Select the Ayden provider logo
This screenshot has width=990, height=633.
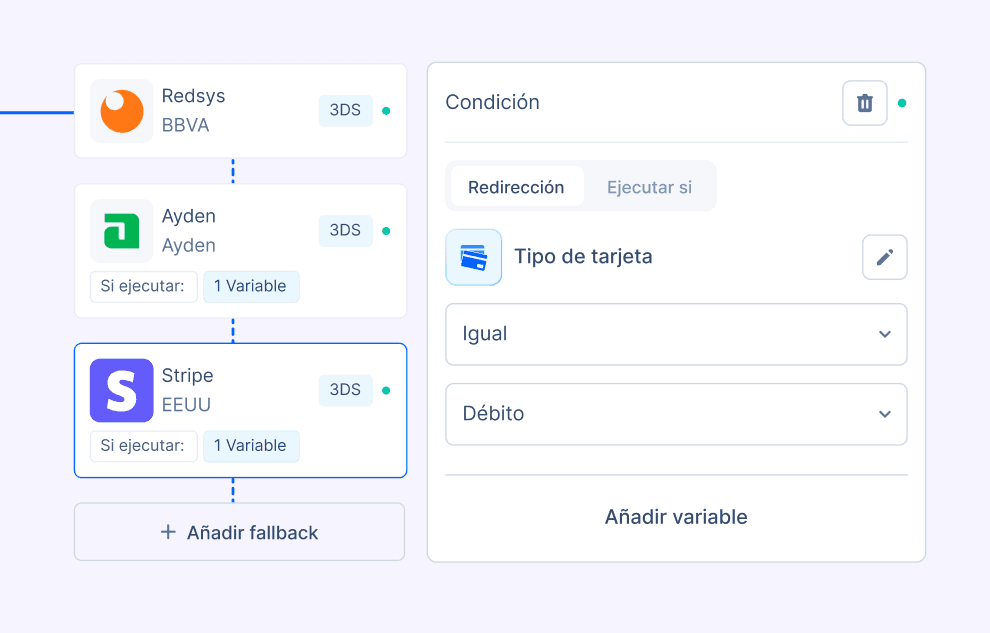coord(121,231)
